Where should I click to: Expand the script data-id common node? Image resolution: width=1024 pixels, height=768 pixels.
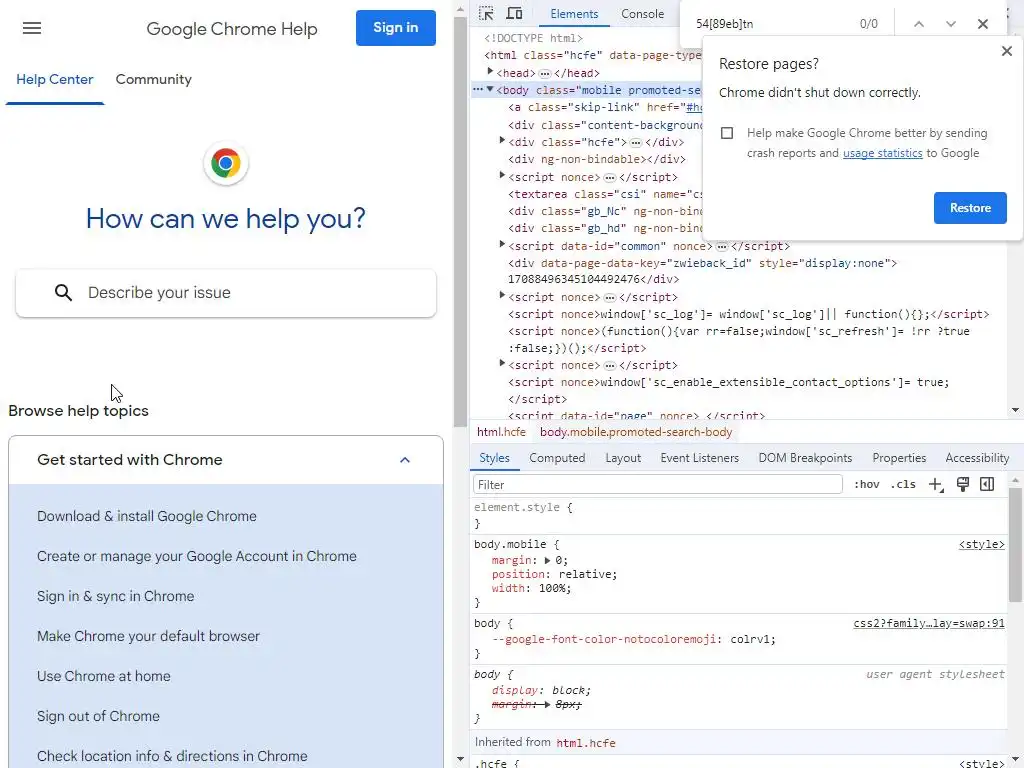coord(502,244)
